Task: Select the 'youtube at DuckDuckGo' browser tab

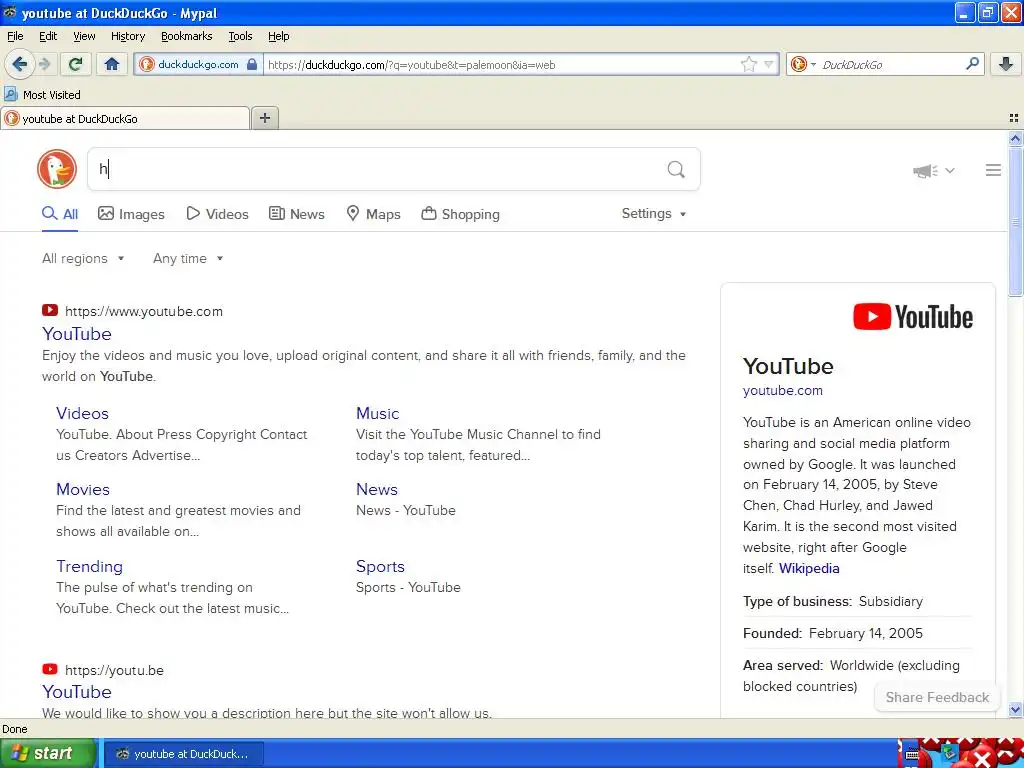Action: pos(125,118)
